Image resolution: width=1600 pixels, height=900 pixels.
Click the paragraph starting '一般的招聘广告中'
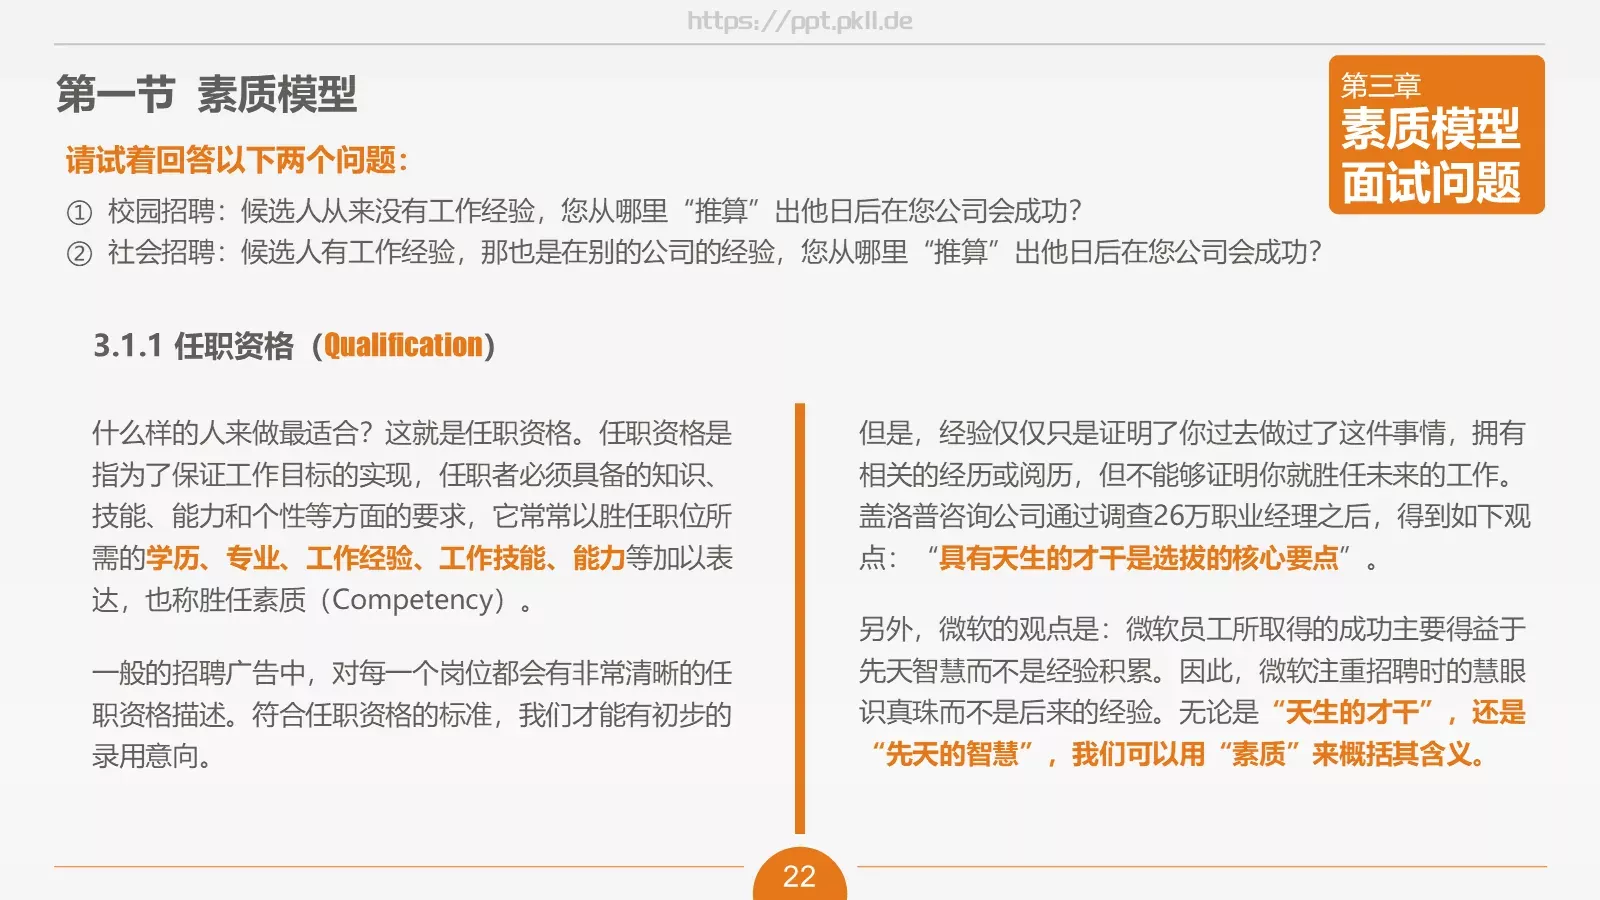tap(412, 714)
